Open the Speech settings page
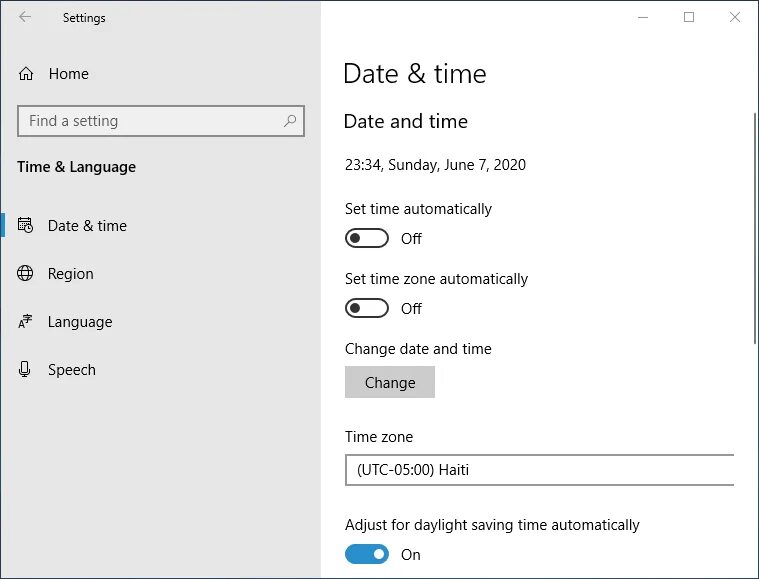This screenshot has height=579, width=759. coord(72,370)
